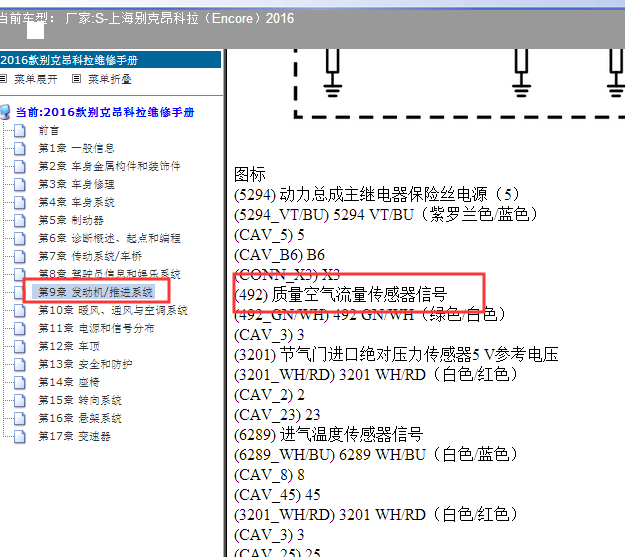
Task: Open root node 当前:2016款别克昂科拉维修手册
Action: (105, 112)
